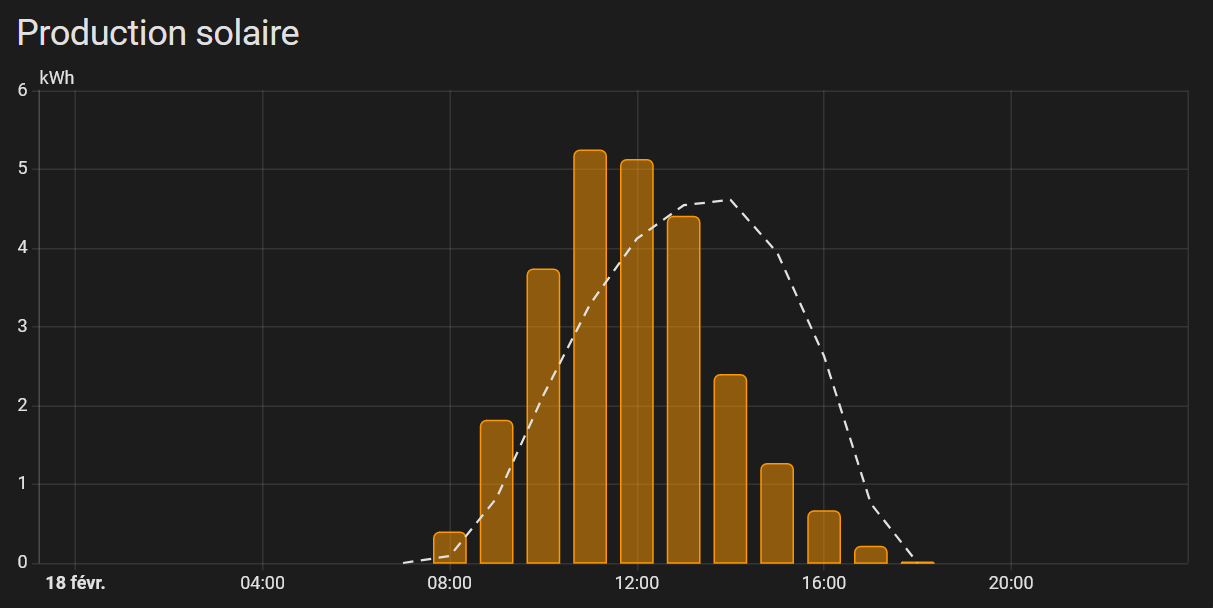Click the '16:00' time axis label

click(x=824, y=583)
